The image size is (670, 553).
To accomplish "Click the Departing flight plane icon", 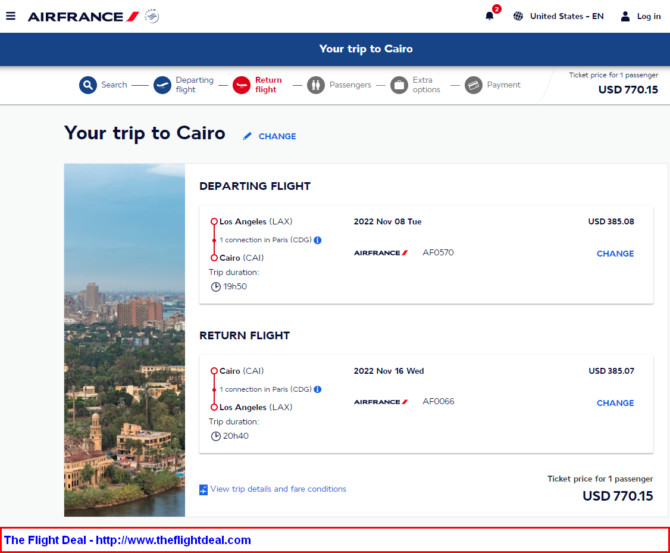I will click(162, 85).
